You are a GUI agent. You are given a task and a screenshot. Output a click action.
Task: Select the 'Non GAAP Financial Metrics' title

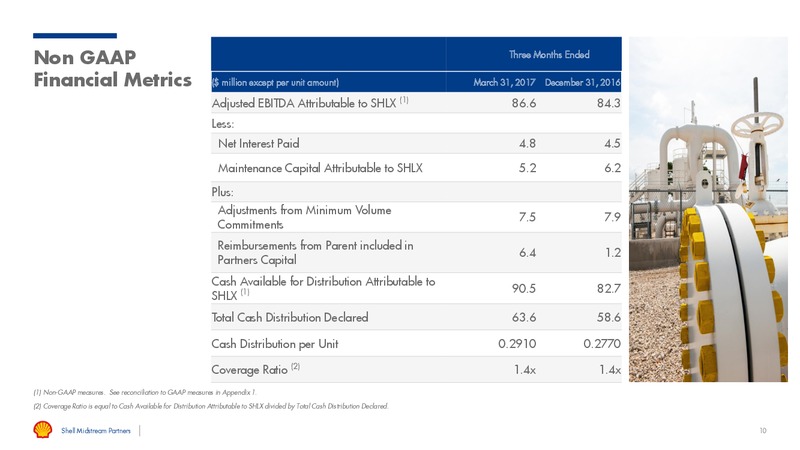(113, 68)
